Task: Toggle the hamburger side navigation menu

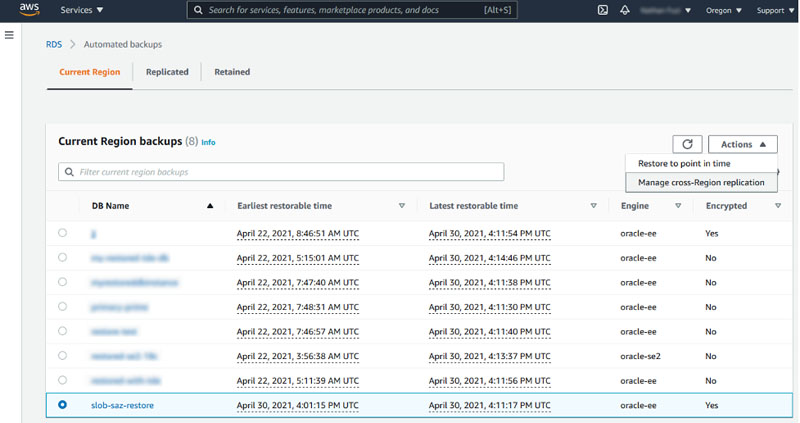Action: pos(9,35)
